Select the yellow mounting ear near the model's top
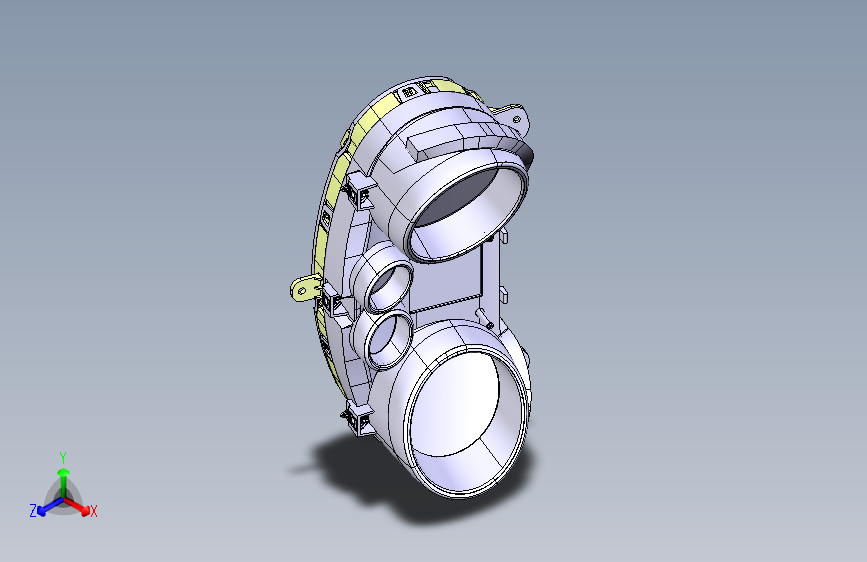The width and height of the screenshot is (867, 562). point(513,116)
